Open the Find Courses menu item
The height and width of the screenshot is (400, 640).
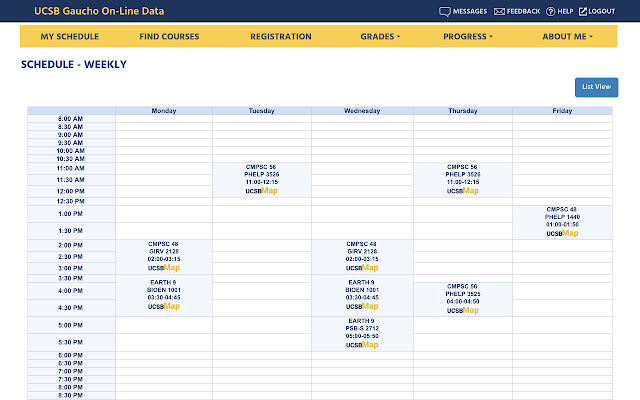click(x=169, y=37)
